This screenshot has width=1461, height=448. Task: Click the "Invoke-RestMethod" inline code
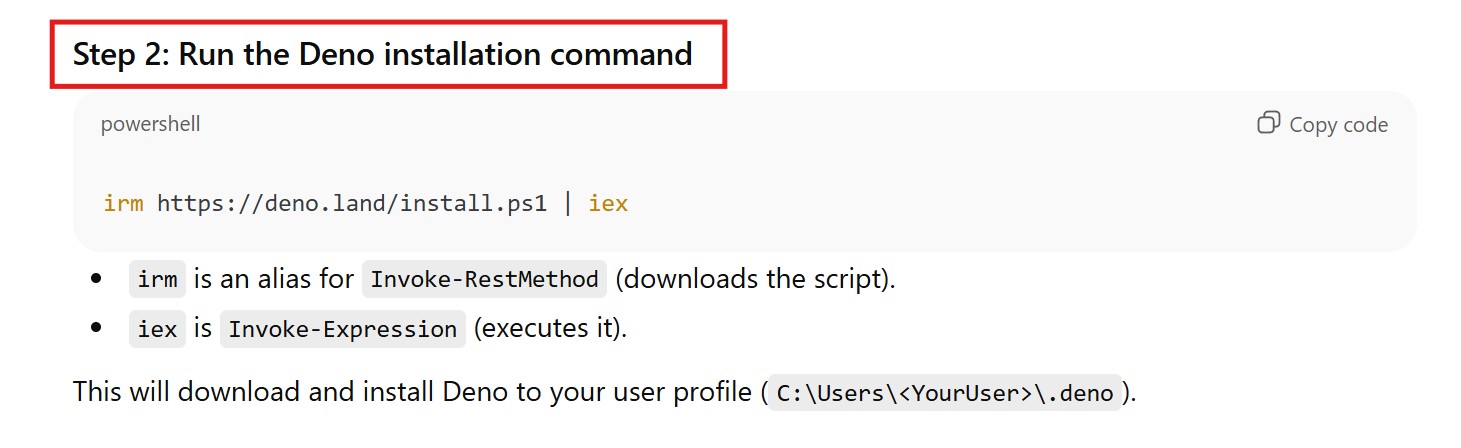tap(484, 279)
